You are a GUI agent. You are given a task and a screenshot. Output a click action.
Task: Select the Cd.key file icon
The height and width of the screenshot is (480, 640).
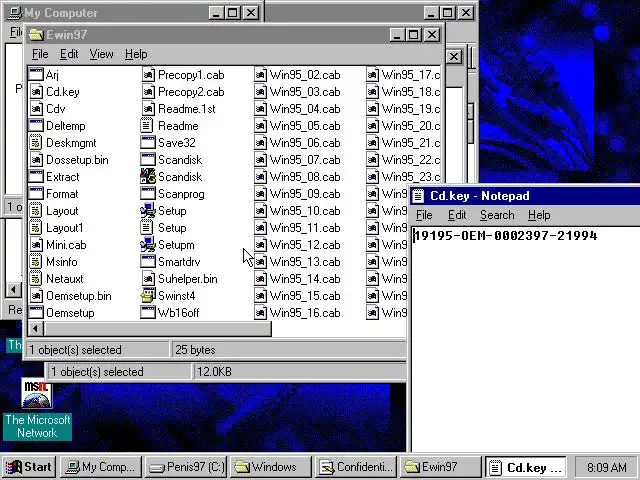[x=36, y=92]
